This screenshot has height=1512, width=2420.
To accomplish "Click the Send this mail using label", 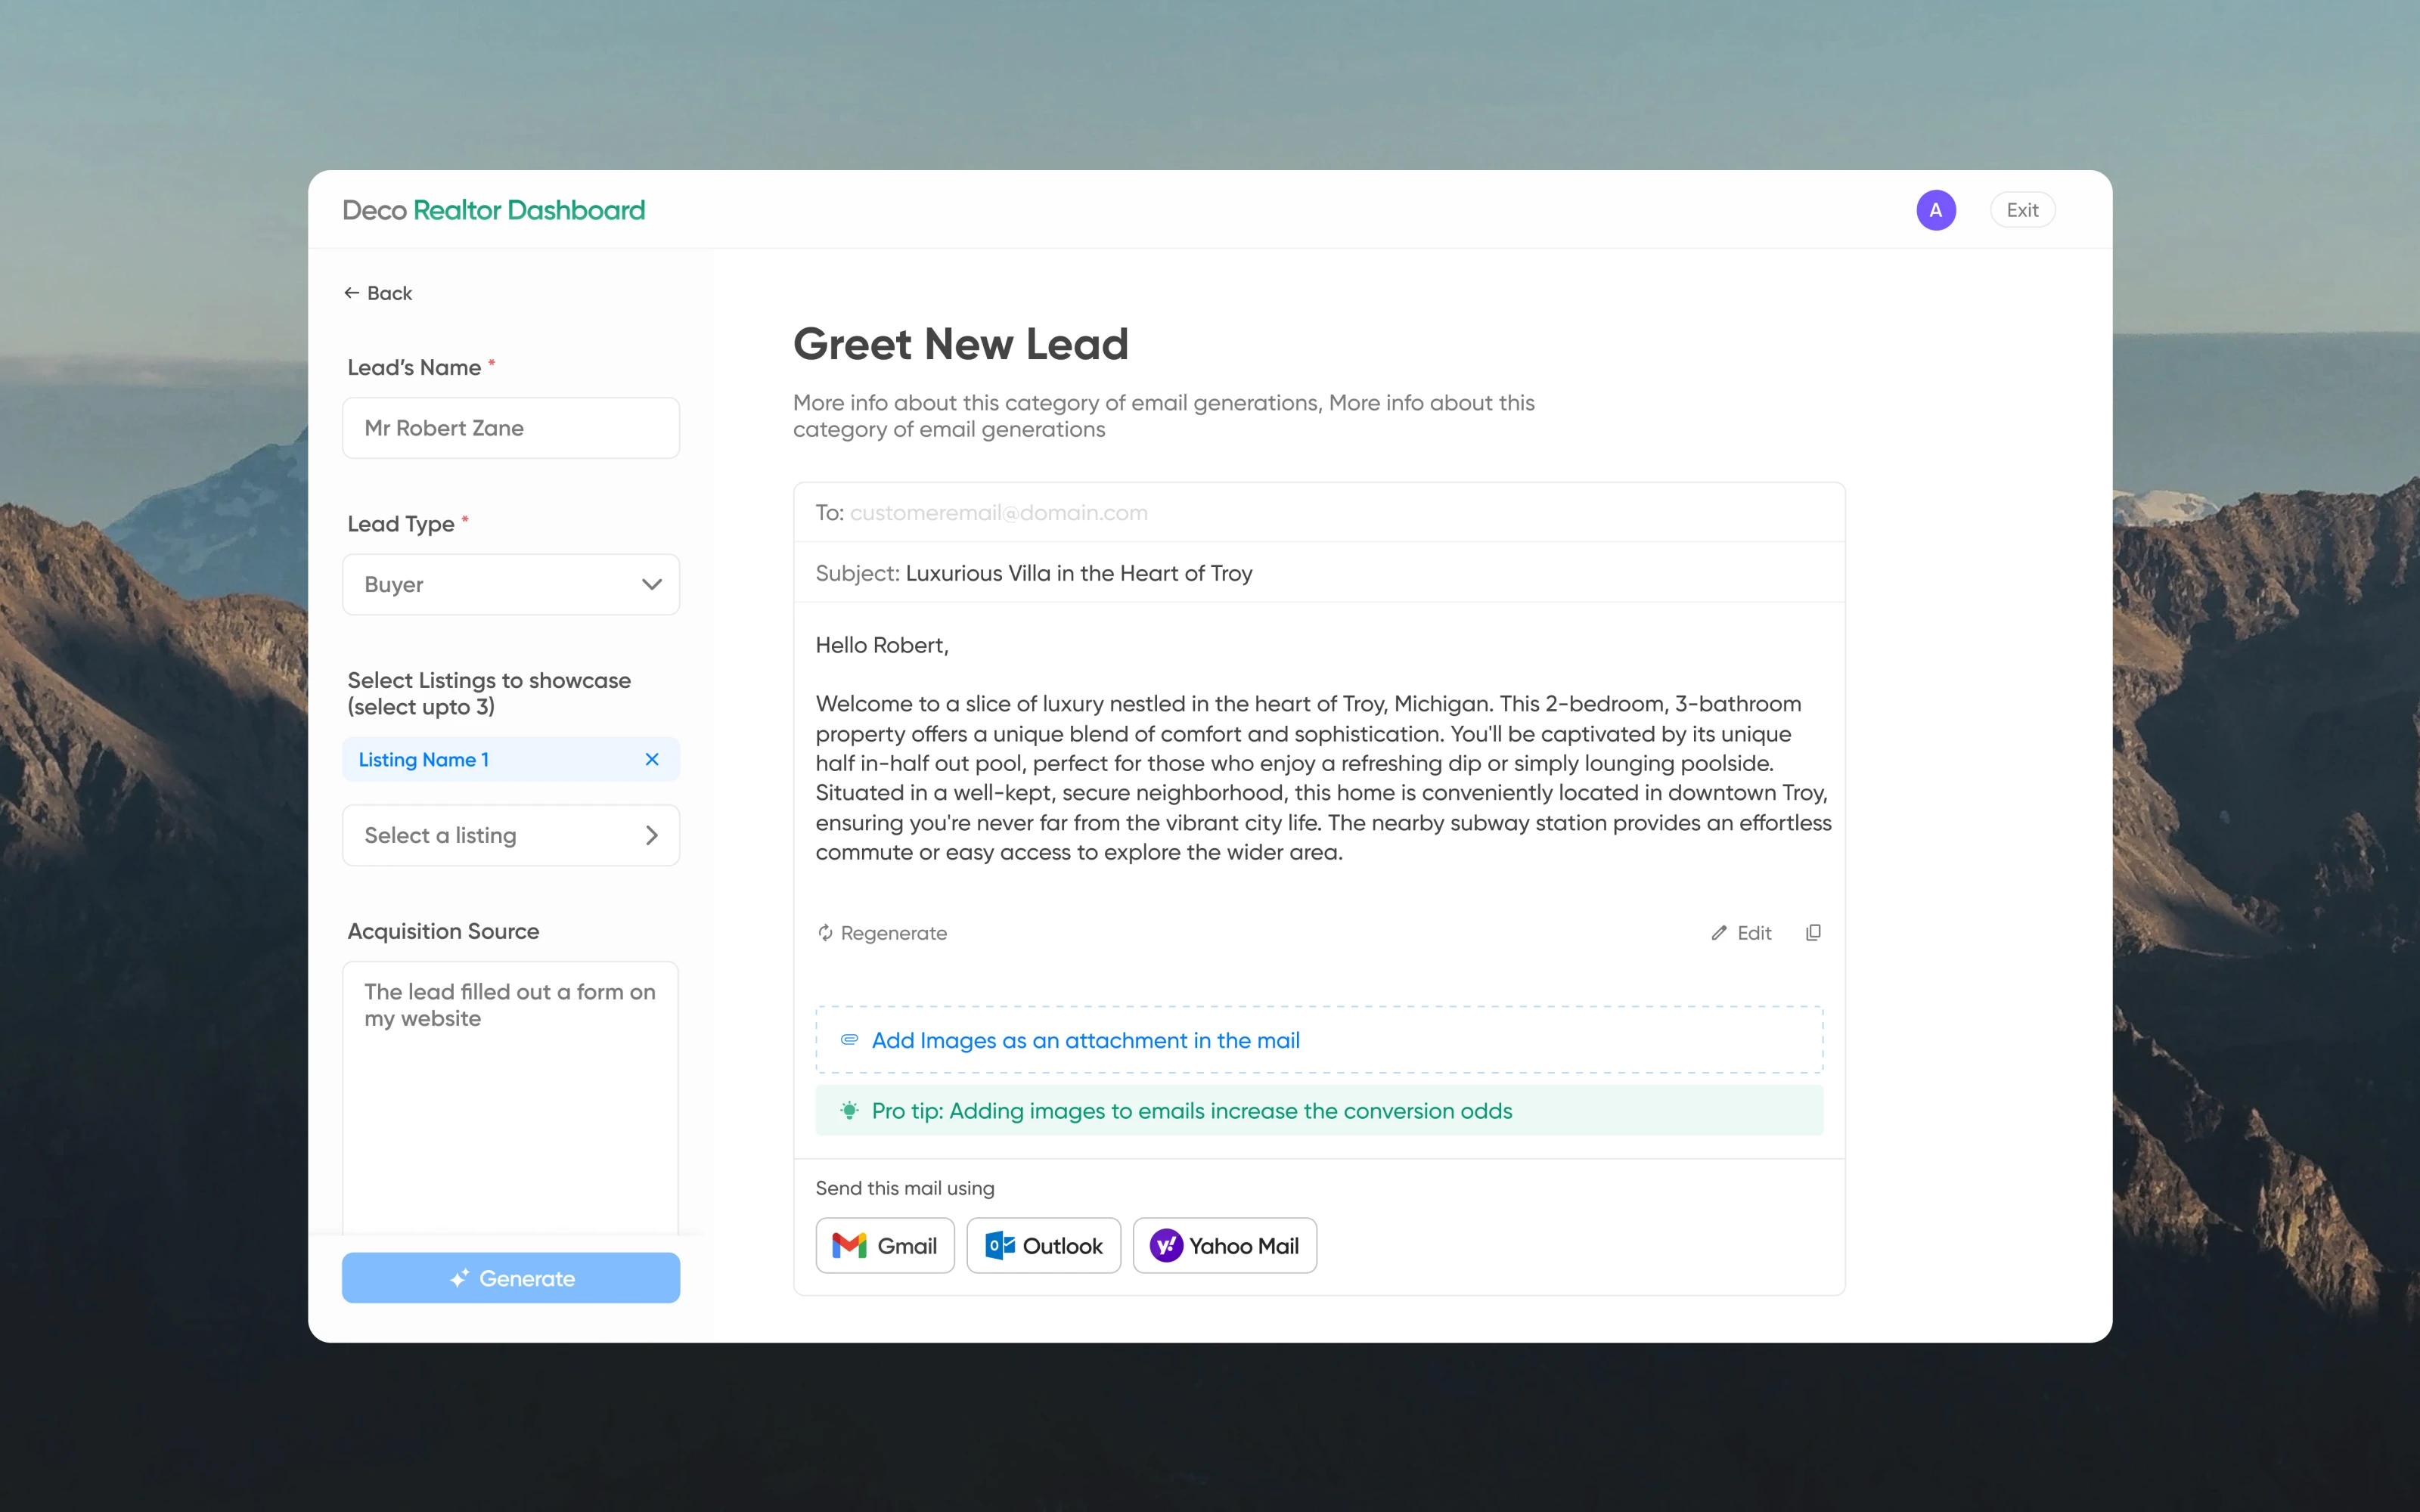I will coord(905,1188).
